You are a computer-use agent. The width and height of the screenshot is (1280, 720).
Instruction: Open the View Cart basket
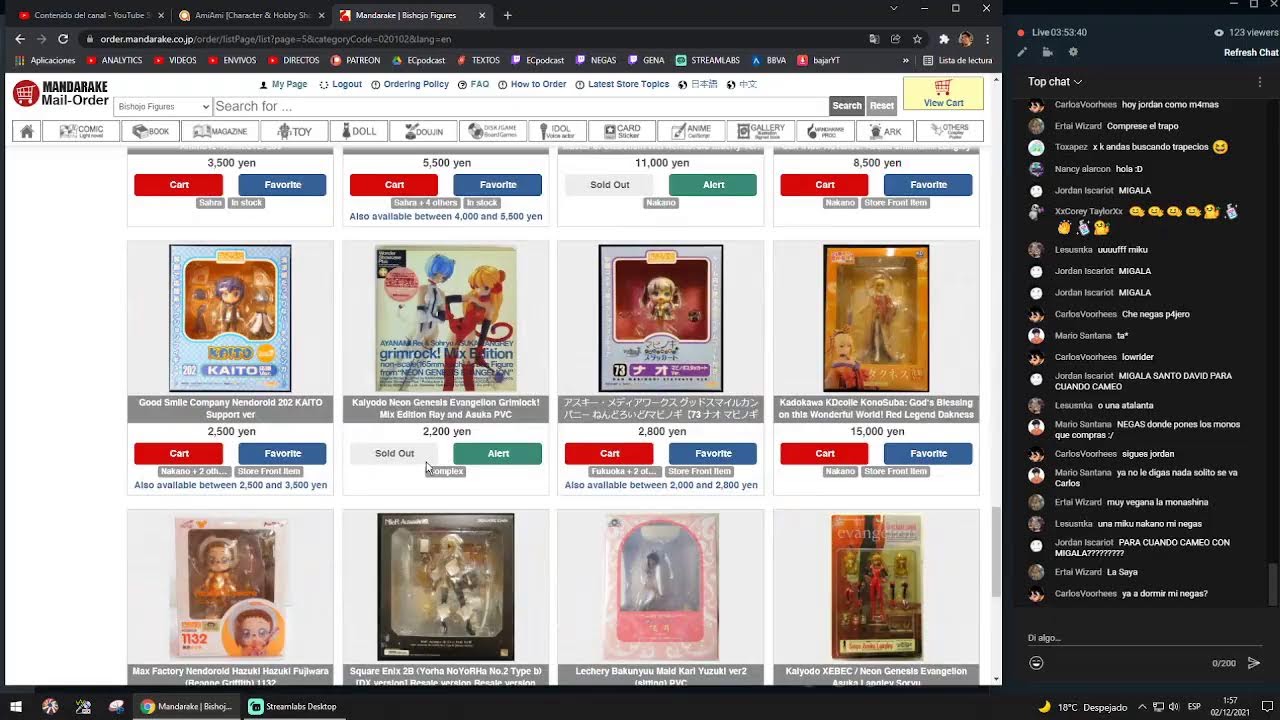tap(943, 93)
